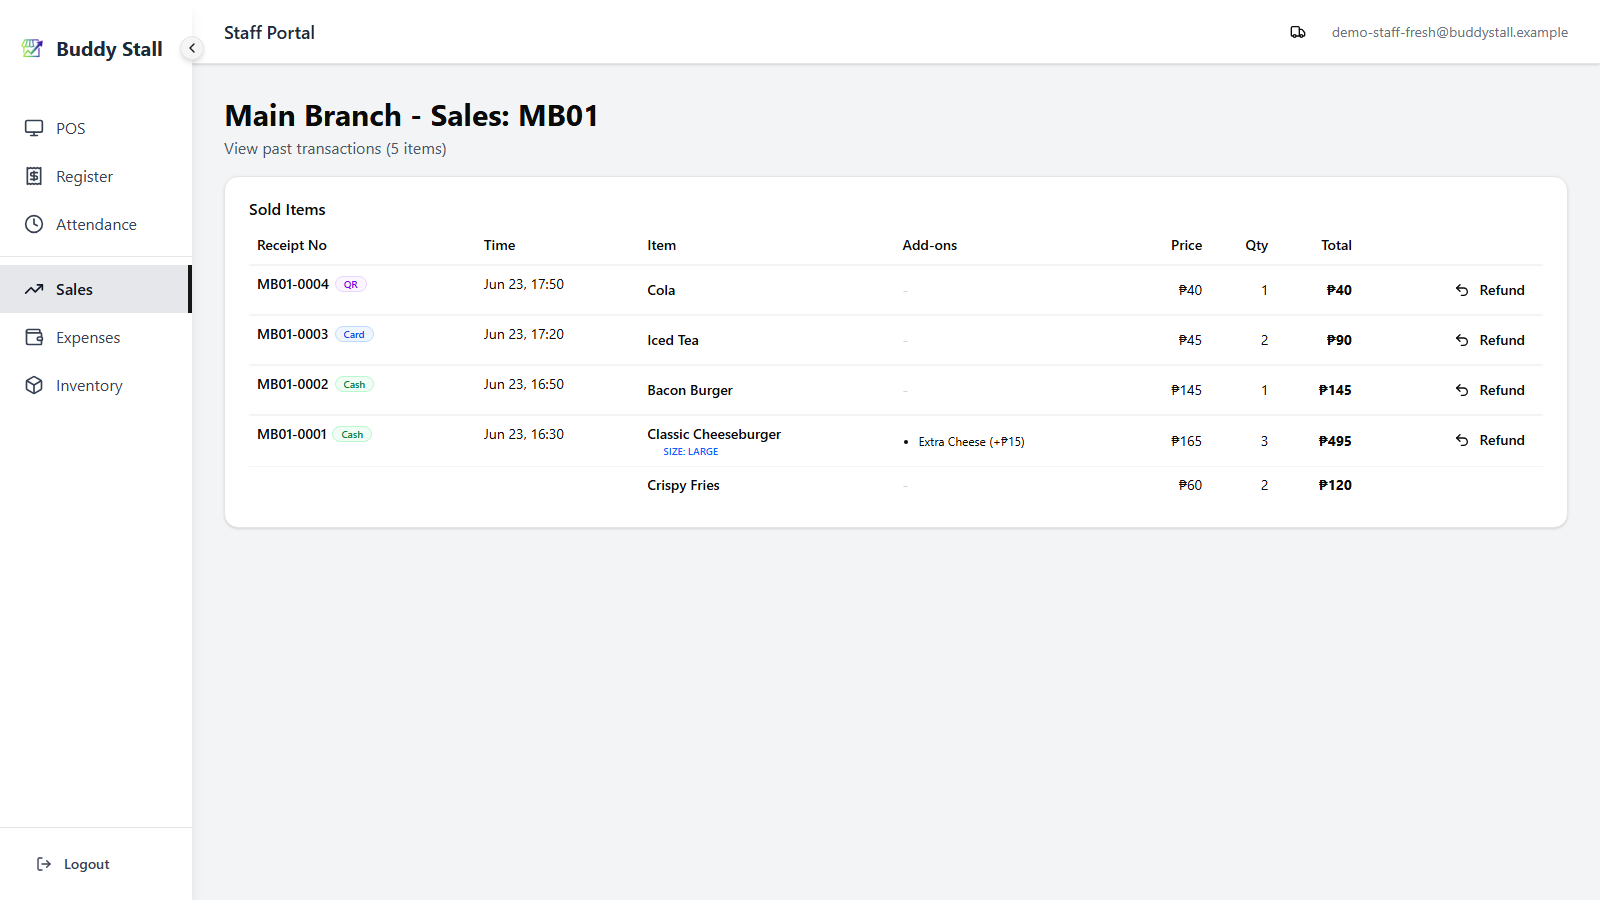The height and width of the screenshot is (900, 1600).
Task: Click the Extra Cheese (+₱15) add-on
Action: click(971, 441)
